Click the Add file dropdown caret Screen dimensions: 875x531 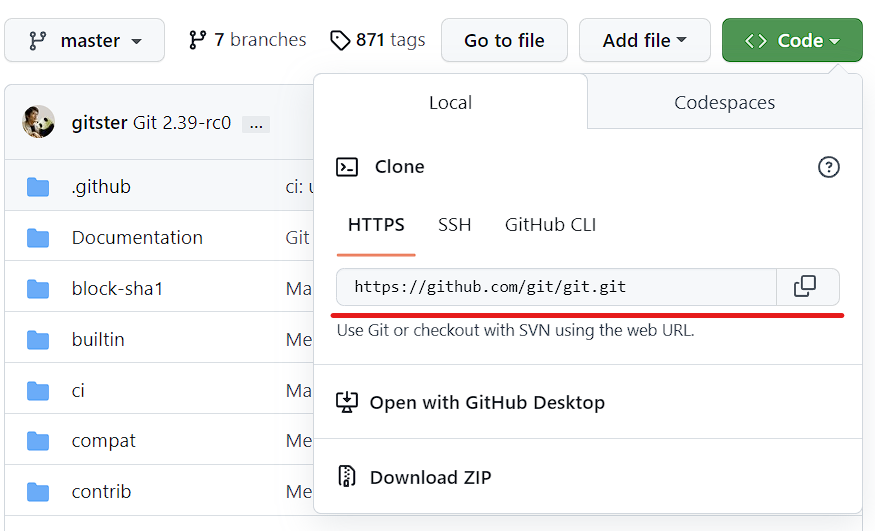[681, 40]
